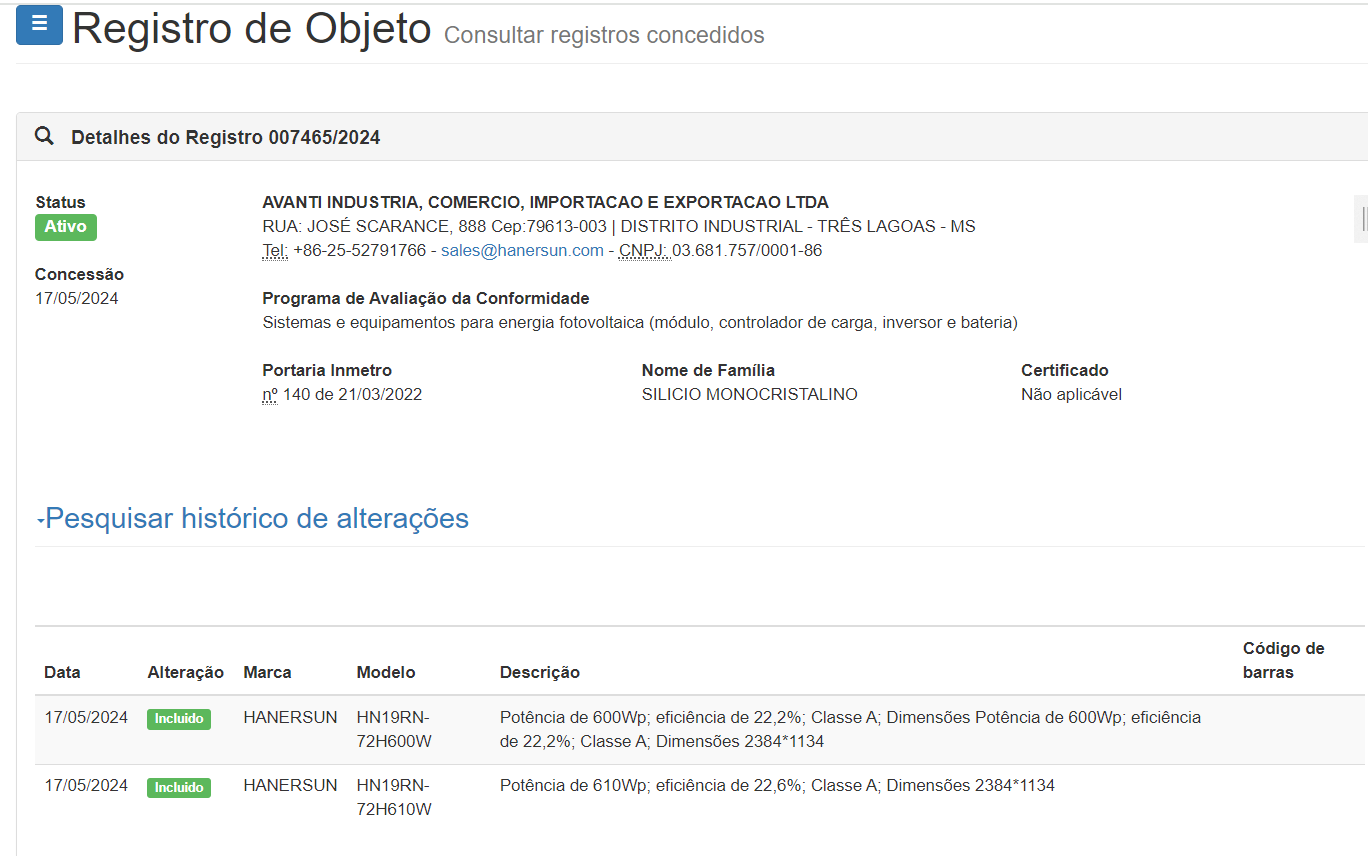Expand Pesquisar histórico de alterações section
This screenshot has height=856, width=1368.
257,518
